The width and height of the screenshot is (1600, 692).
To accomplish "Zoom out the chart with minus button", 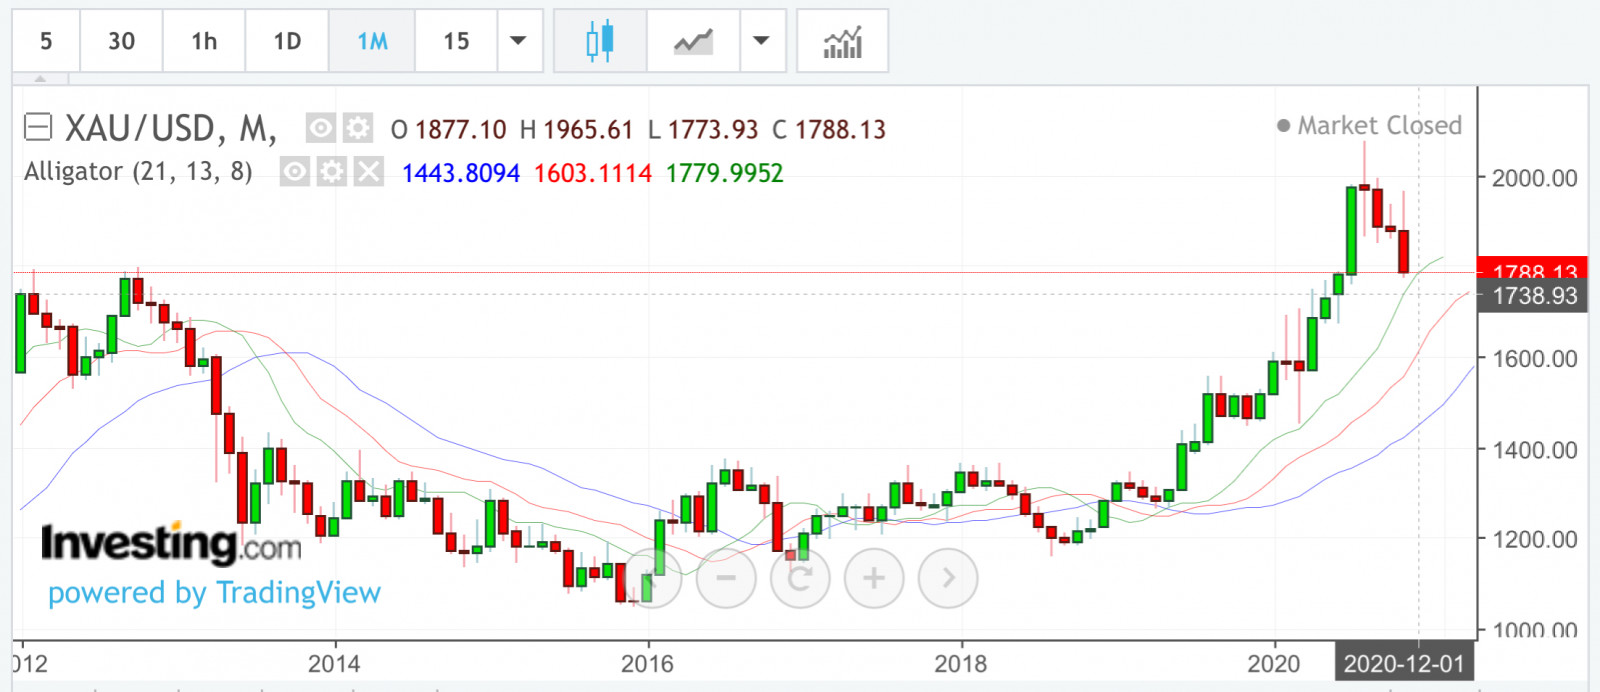I will (x=726, y=578).
